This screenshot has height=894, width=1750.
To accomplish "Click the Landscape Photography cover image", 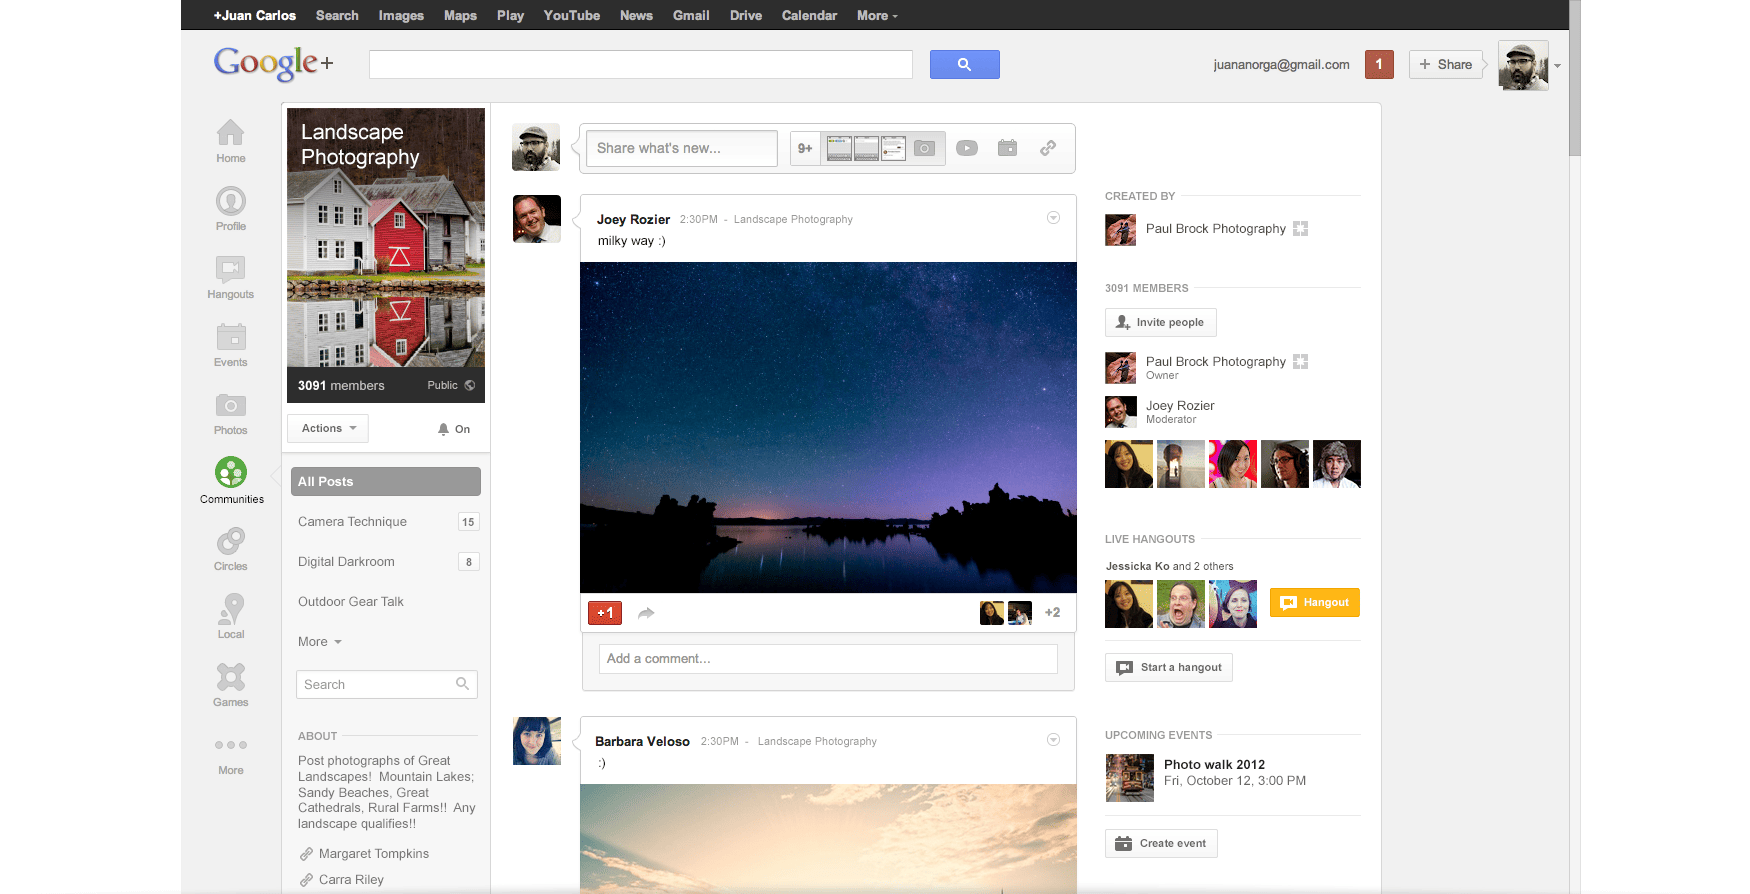I will [x=386, y=238].
